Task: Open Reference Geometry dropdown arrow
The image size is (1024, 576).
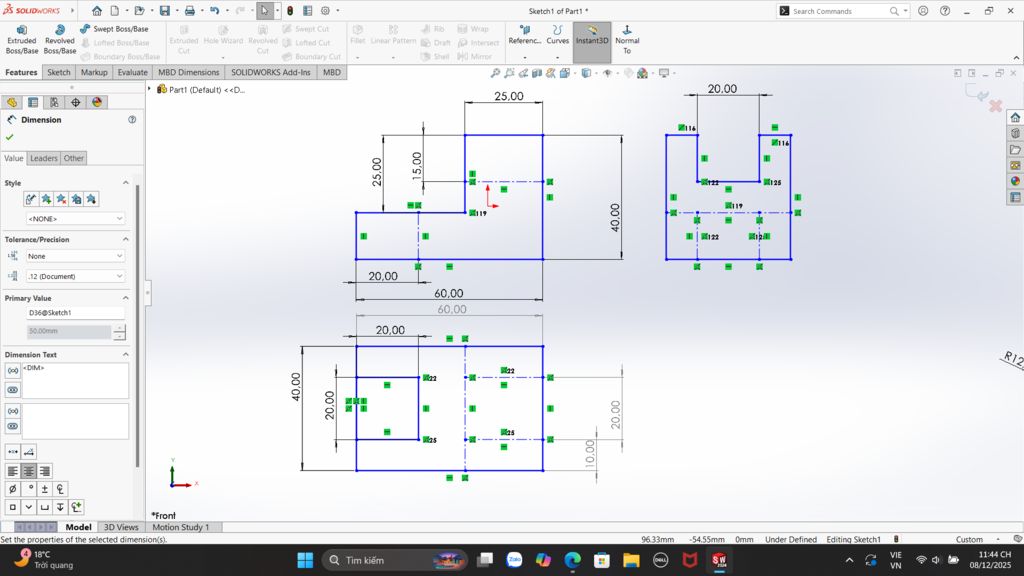Action: tap(524, 57)
